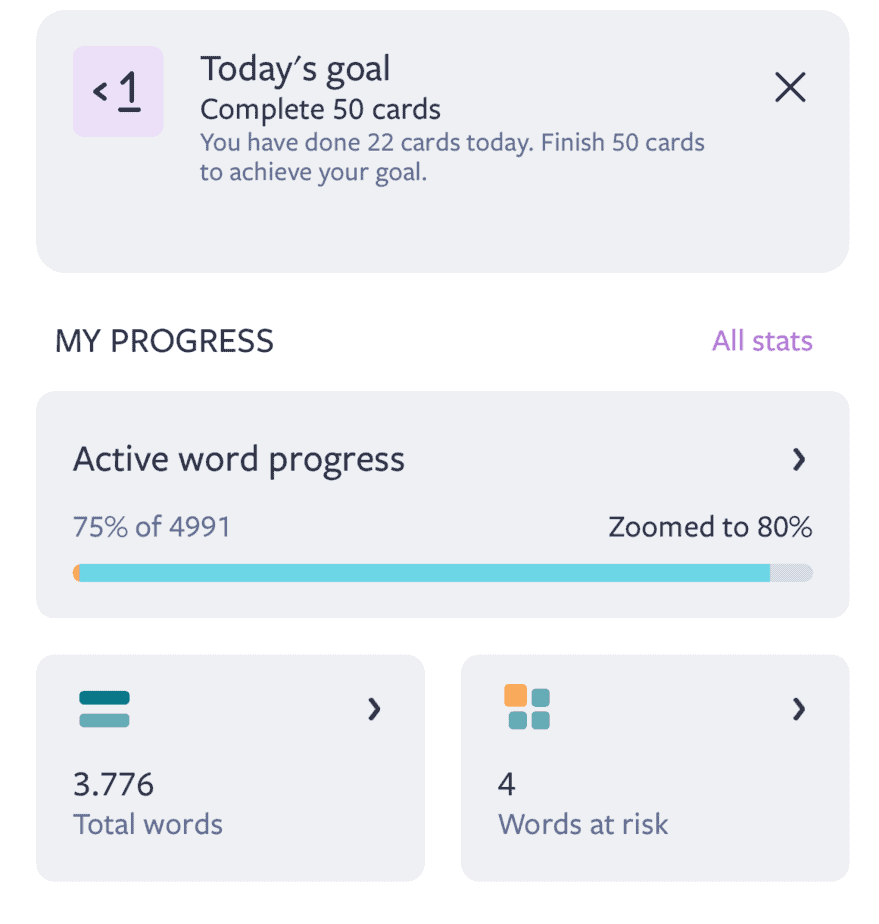Tap the '22 cards today' description text
The height and width of the screenshot is (924, 879).
coord(452,157)
